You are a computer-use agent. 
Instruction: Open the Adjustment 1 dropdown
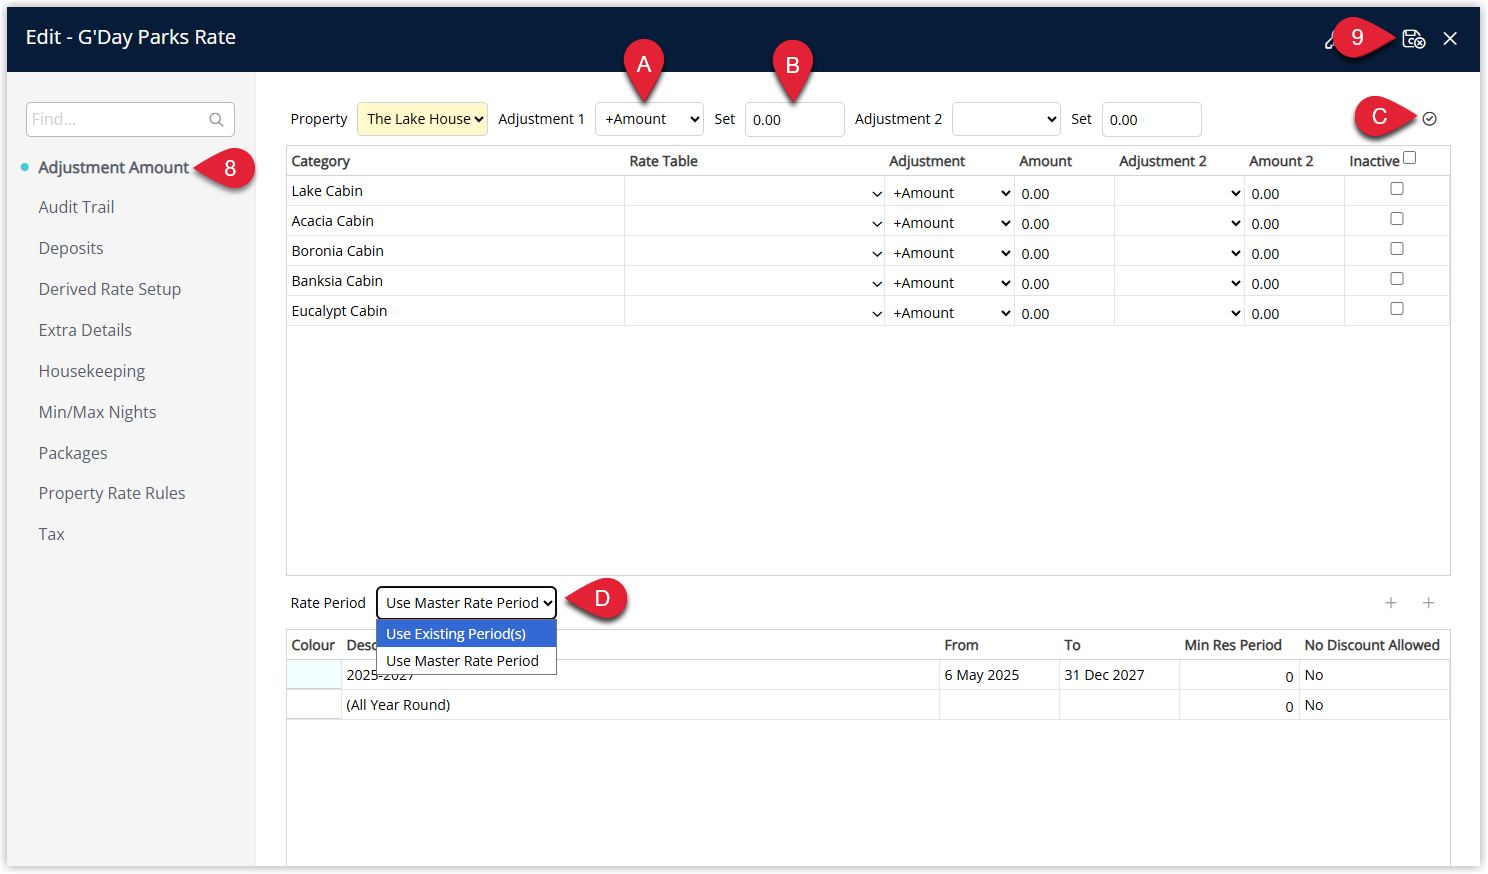coord(650,119)
